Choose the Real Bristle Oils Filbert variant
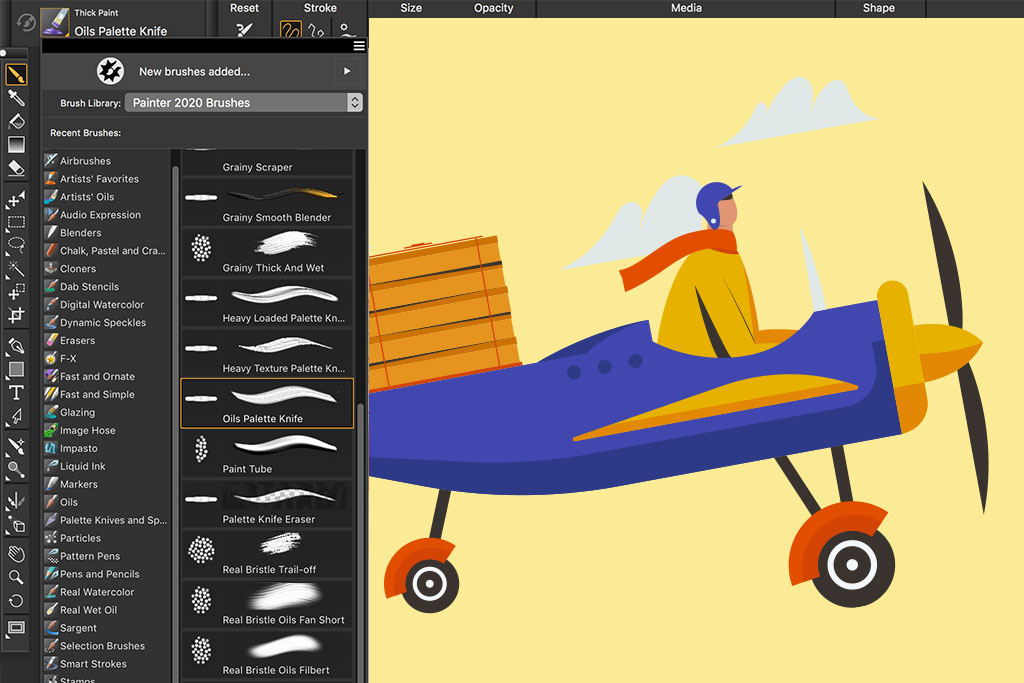The image size is (1024, 683). click(x=267, y=655)
